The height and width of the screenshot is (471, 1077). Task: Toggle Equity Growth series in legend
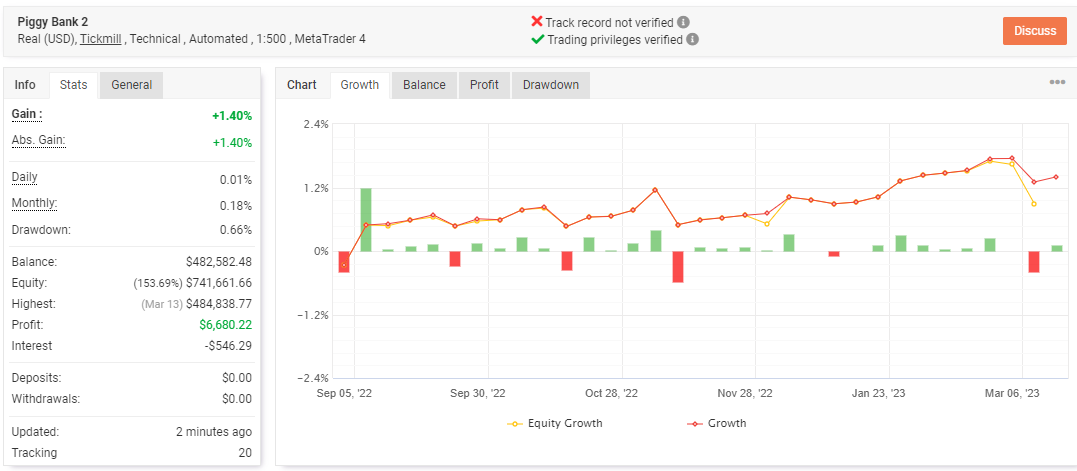point(554,423)
